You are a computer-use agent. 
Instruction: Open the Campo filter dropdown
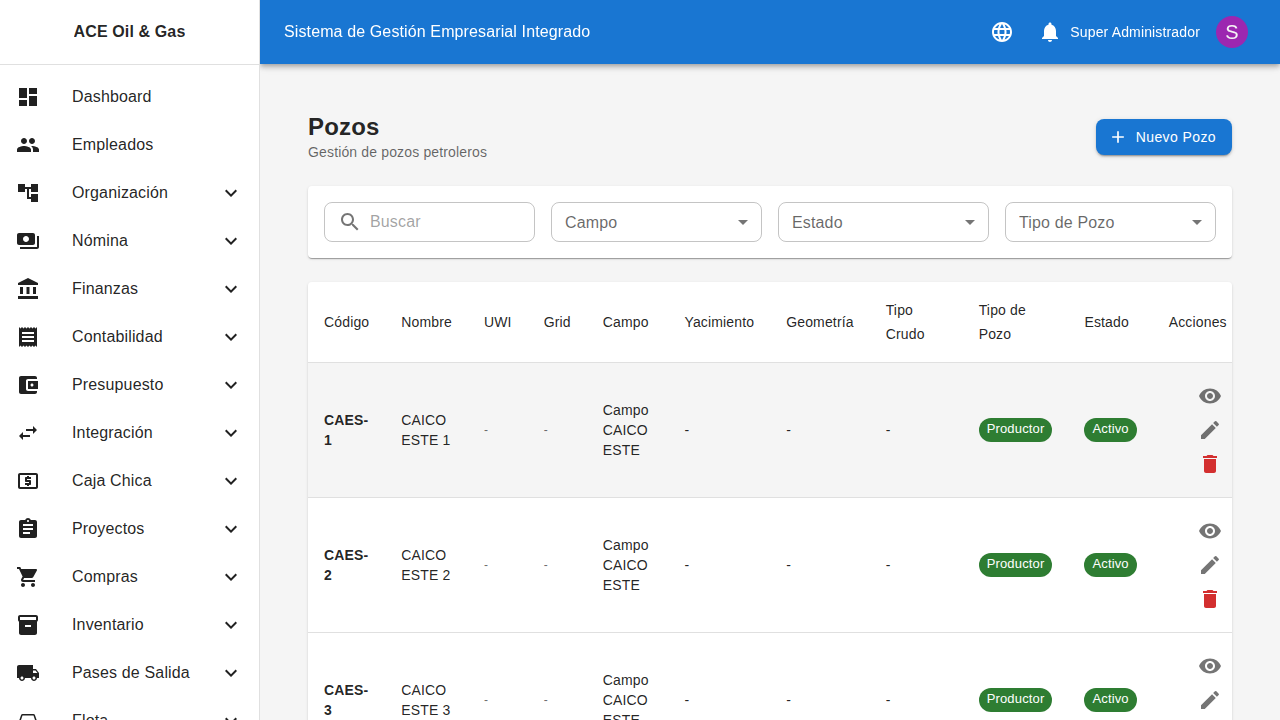pos(655,222)
